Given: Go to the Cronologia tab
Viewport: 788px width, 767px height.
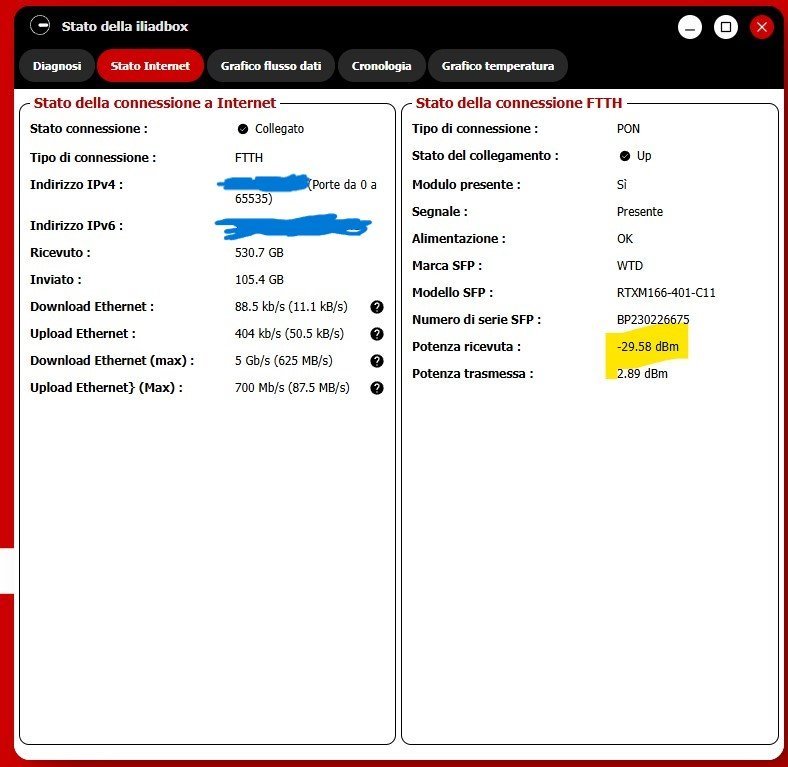Looking at the screenshot, I should pyautogui.click(x=381, y=66).
